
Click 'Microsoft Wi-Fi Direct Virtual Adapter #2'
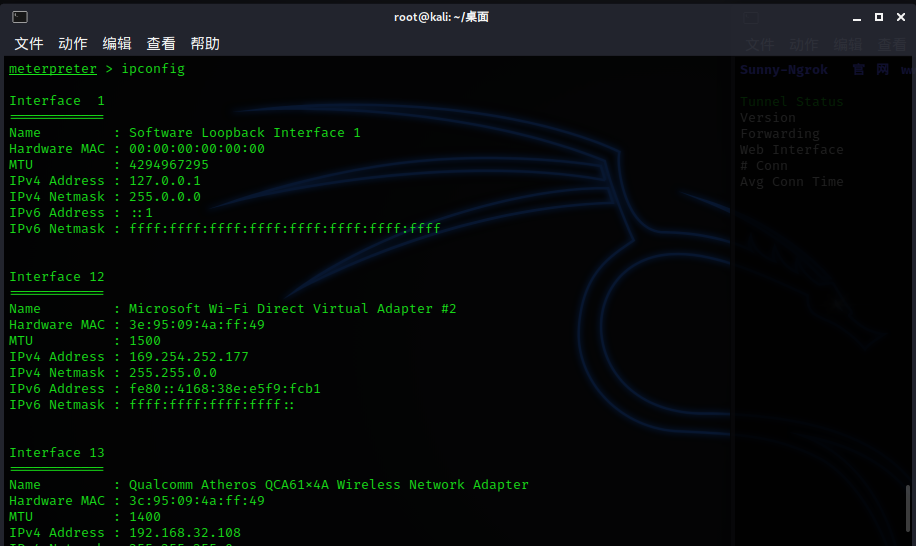tap(293, 309)
